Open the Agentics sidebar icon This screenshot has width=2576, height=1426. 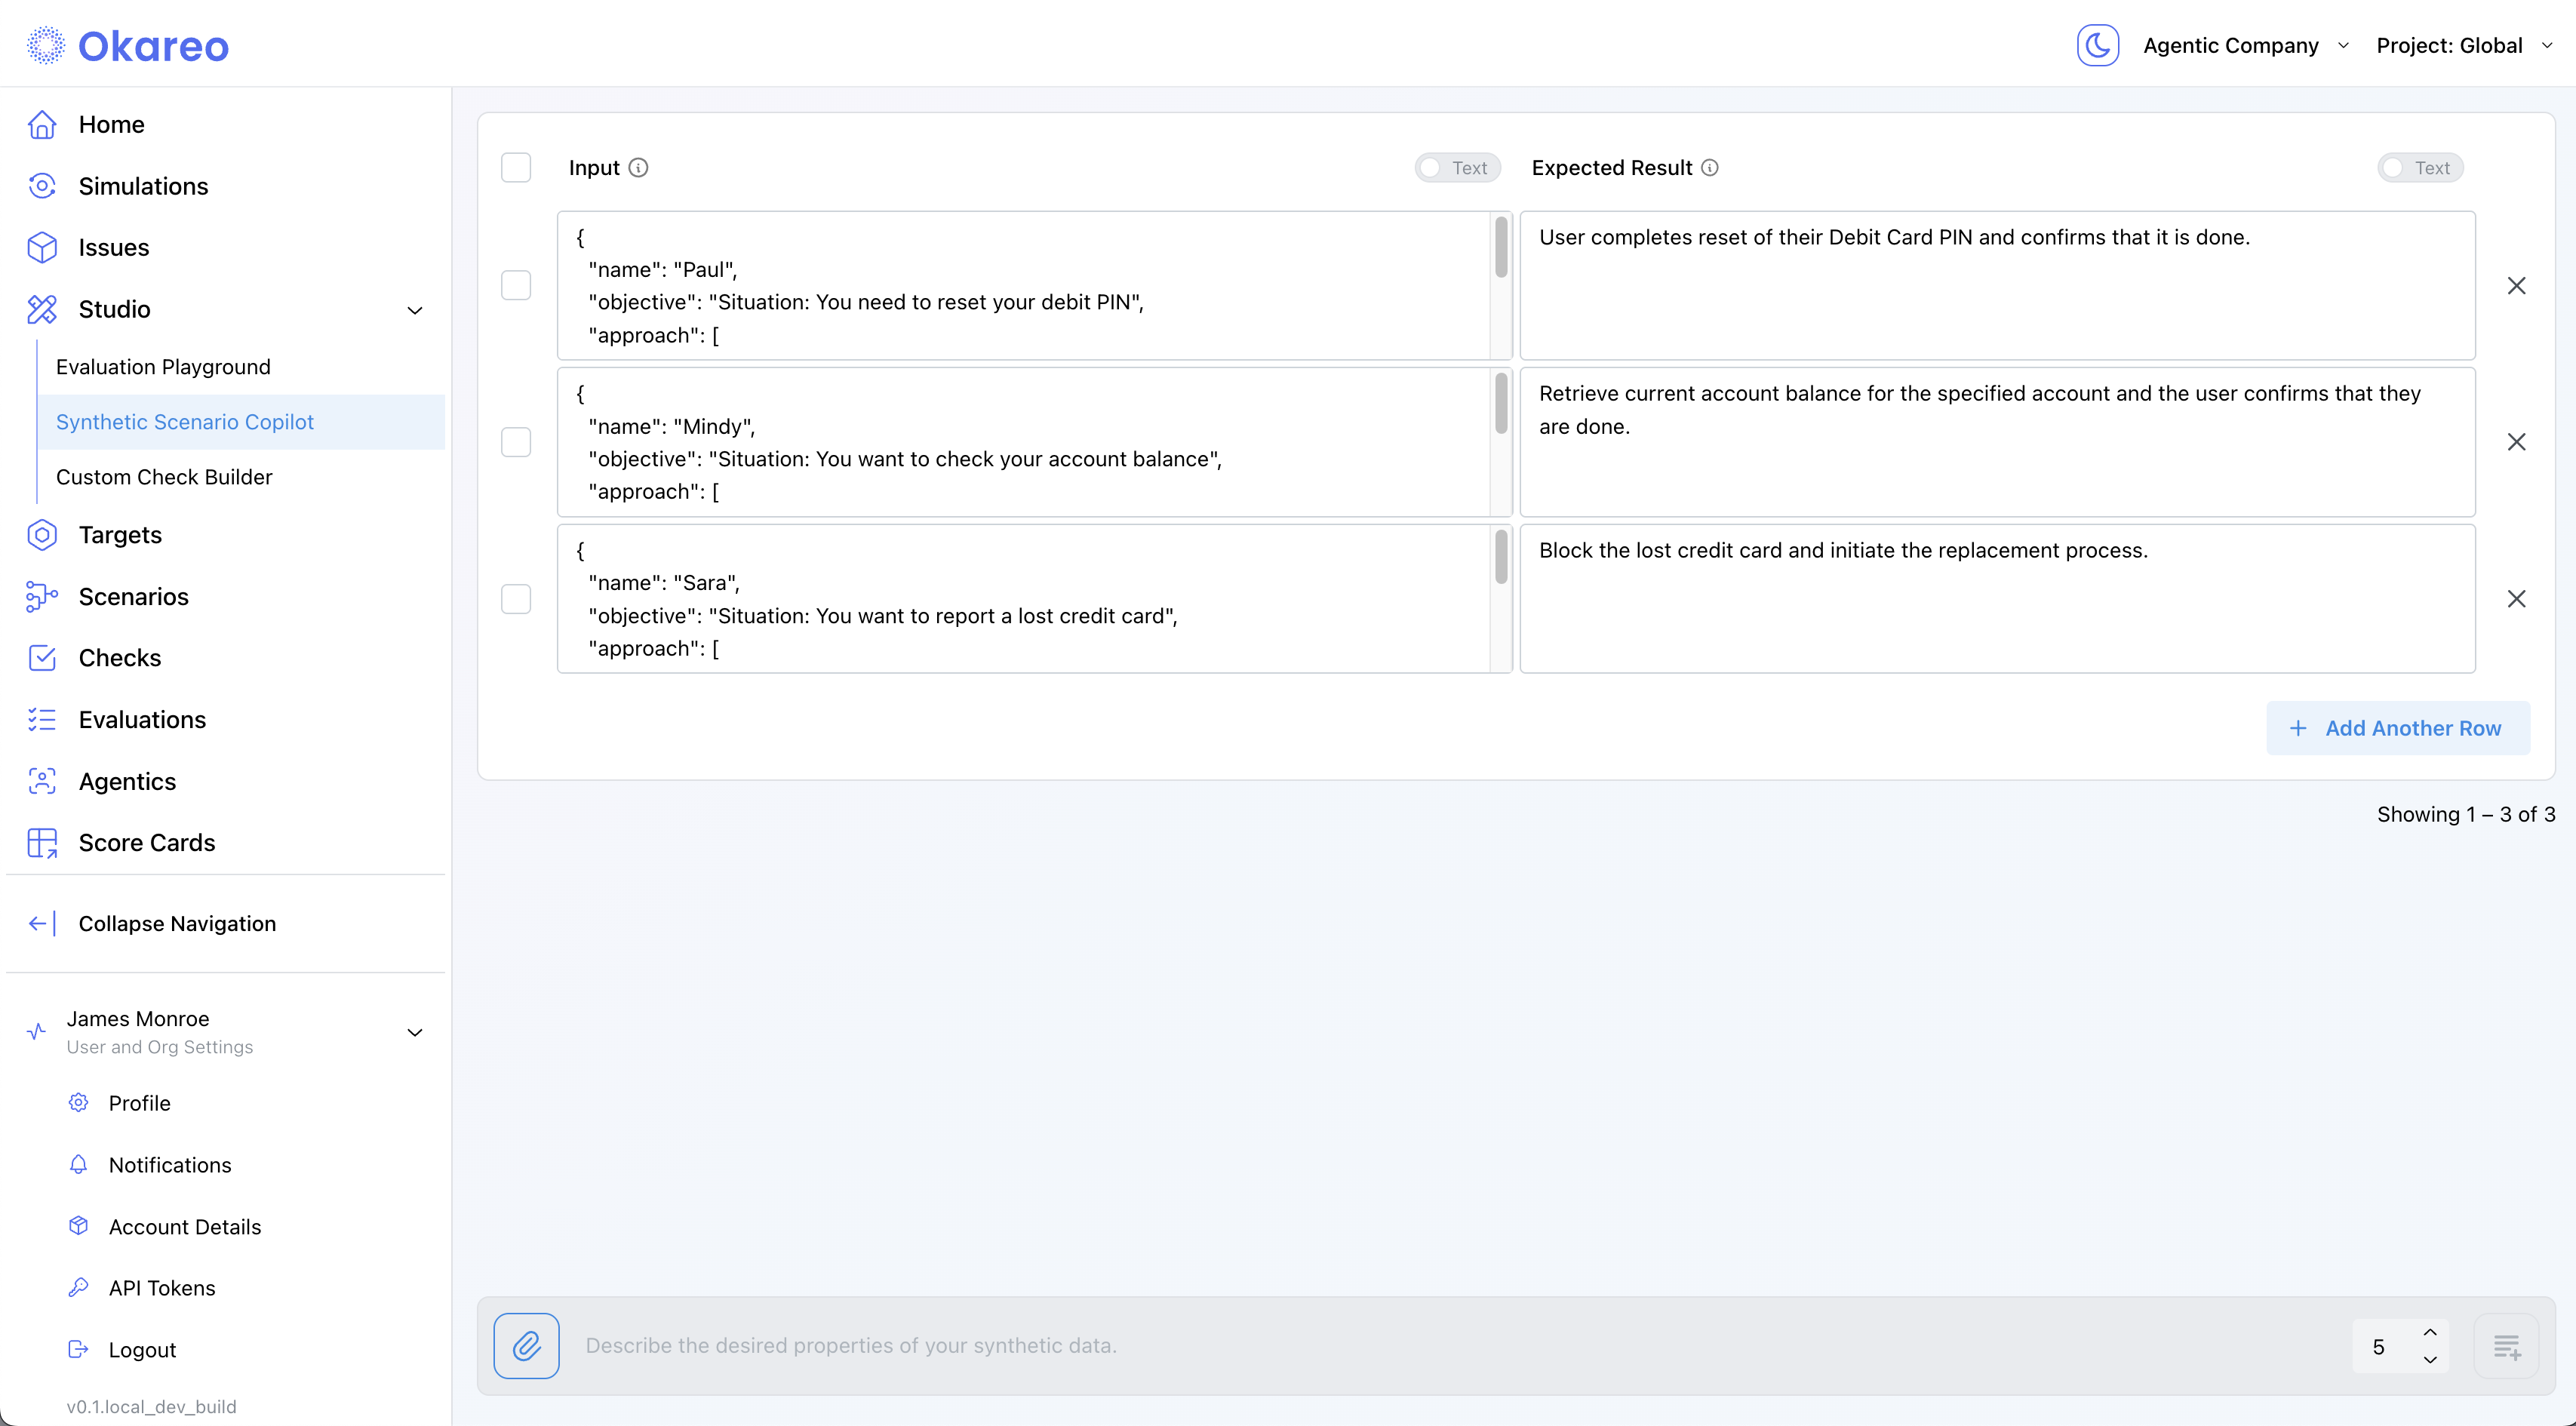42,781
